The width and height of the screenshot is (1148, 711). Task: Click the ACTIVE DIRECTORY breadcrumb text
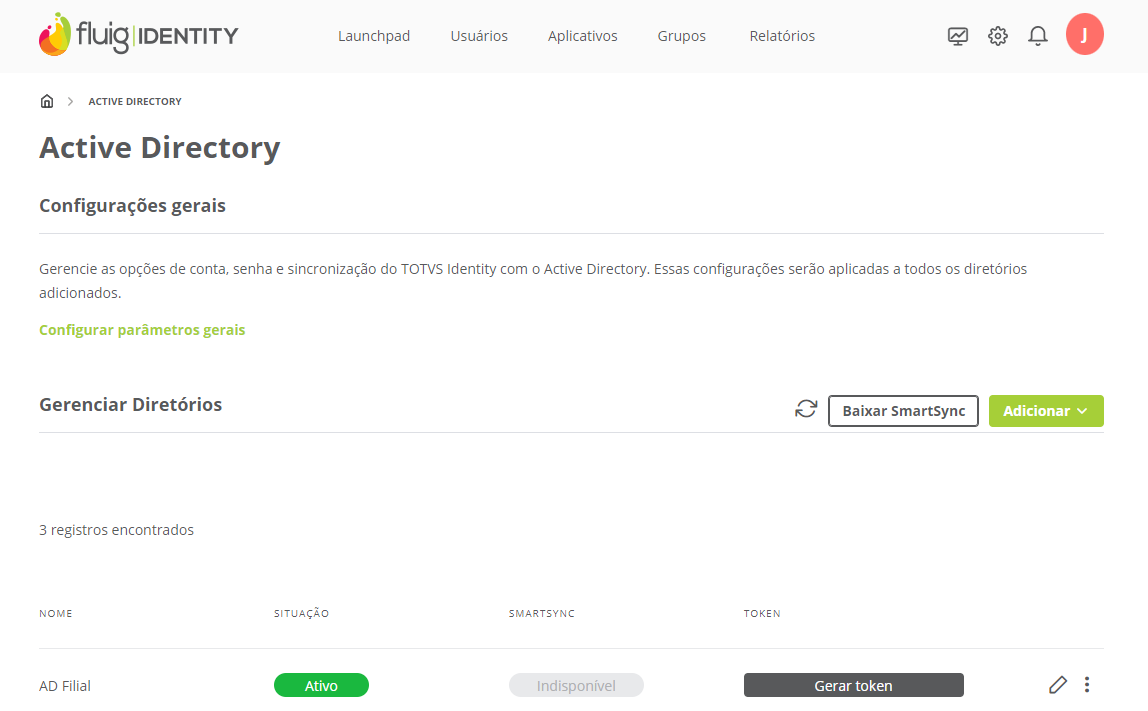(135, 101)
